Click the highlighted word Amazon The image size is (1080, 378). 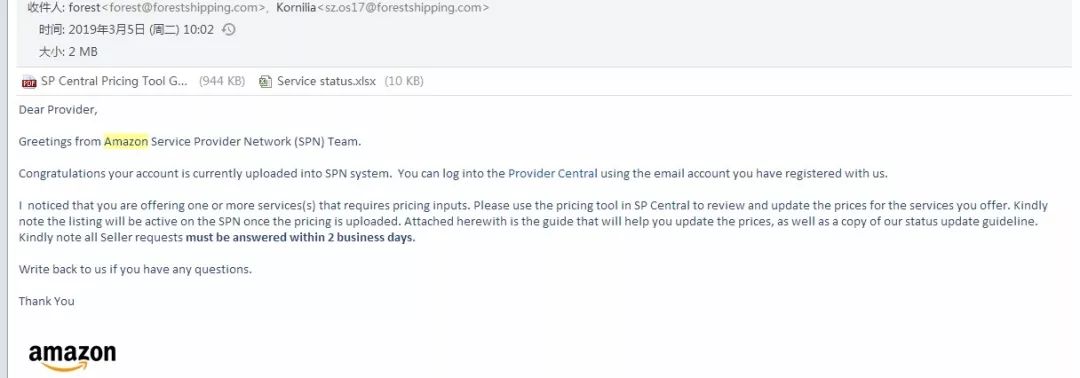(126, 142)
